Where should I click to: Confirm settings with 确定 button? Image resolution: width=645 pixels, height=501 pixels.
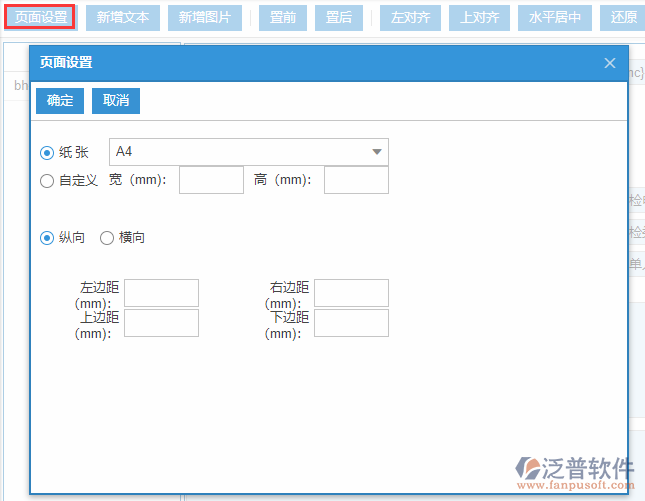click(x=60, y=101)
